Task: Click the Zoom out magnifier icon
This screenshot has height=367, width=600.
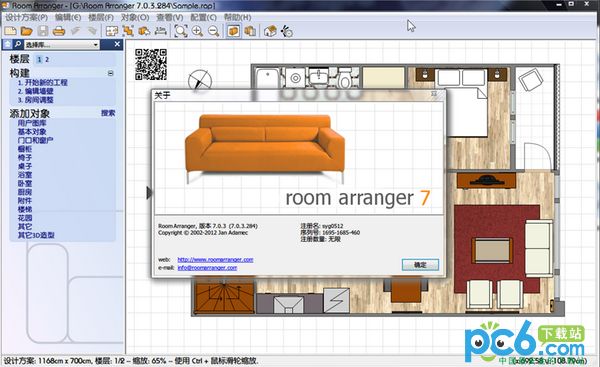Action: point(214,31)
